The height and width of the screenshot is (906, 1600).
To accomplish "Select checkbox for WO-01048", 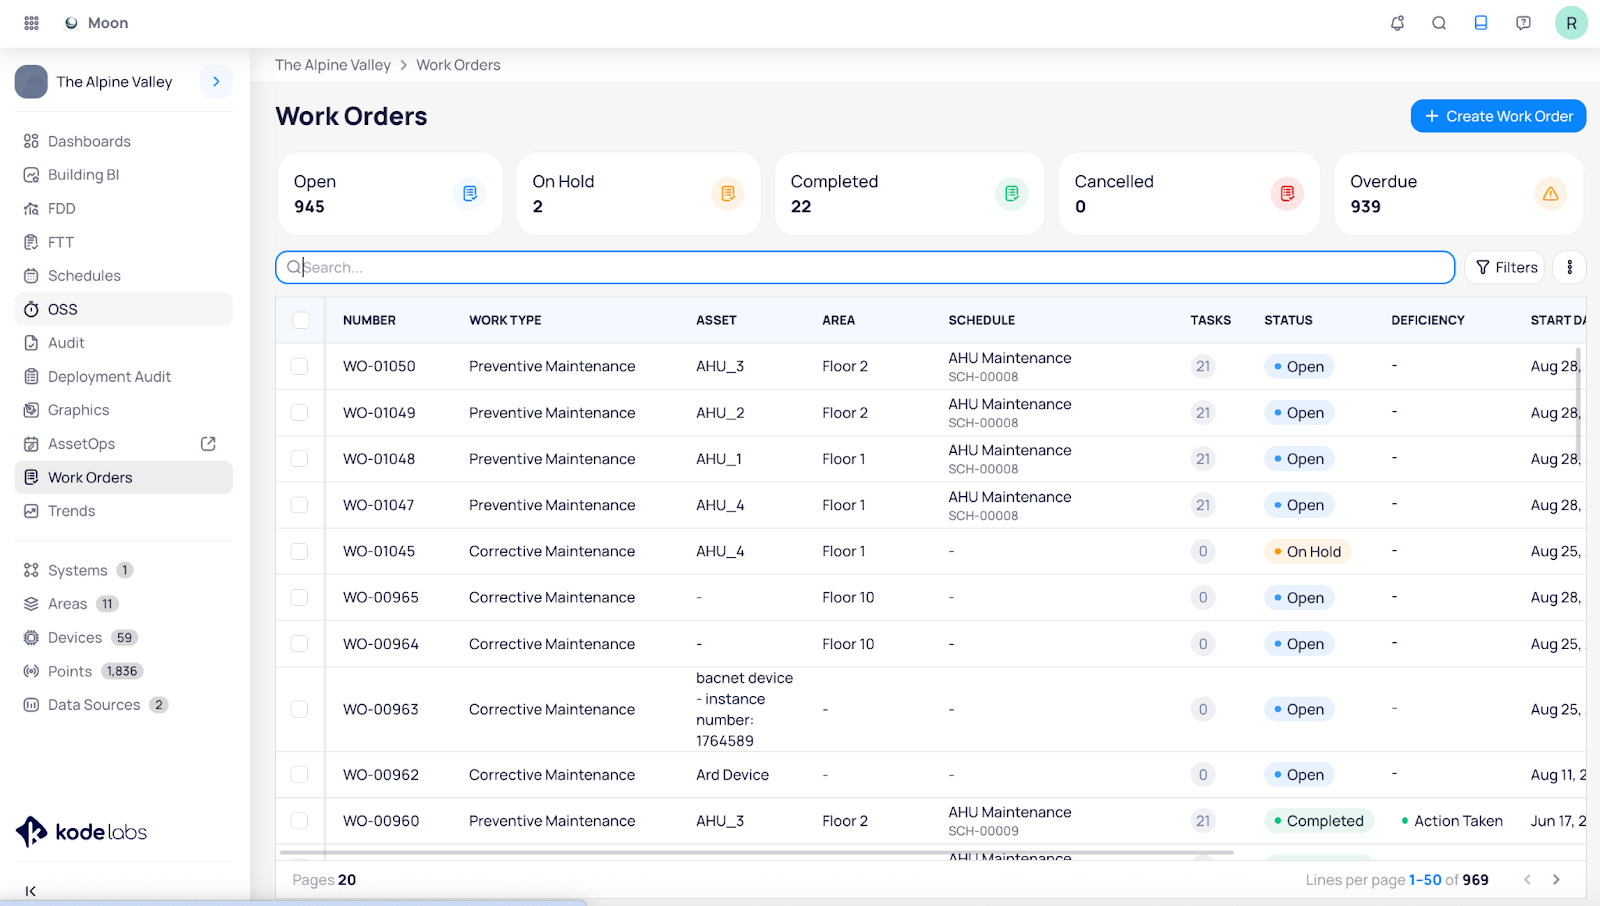I will pyautogui.click(x=299, y=458).
